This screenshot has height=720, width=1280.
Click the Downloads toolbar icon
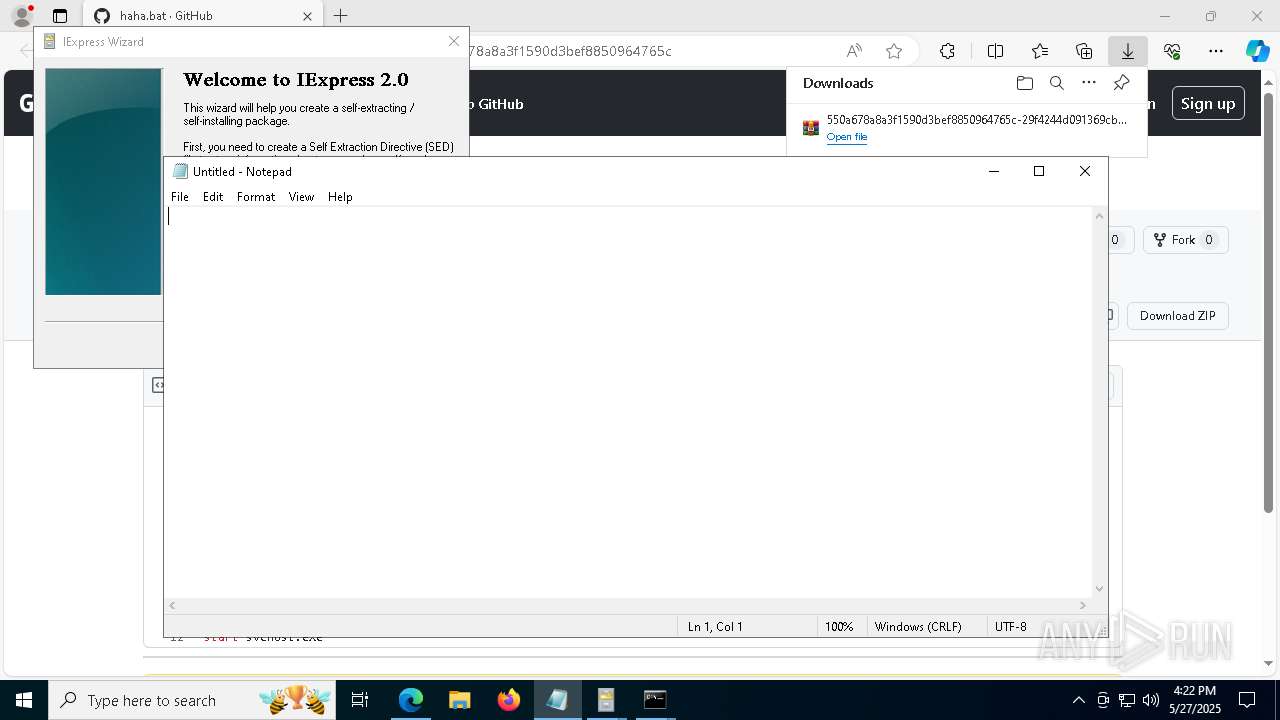pyautogui.click(x=1128, y=51)
